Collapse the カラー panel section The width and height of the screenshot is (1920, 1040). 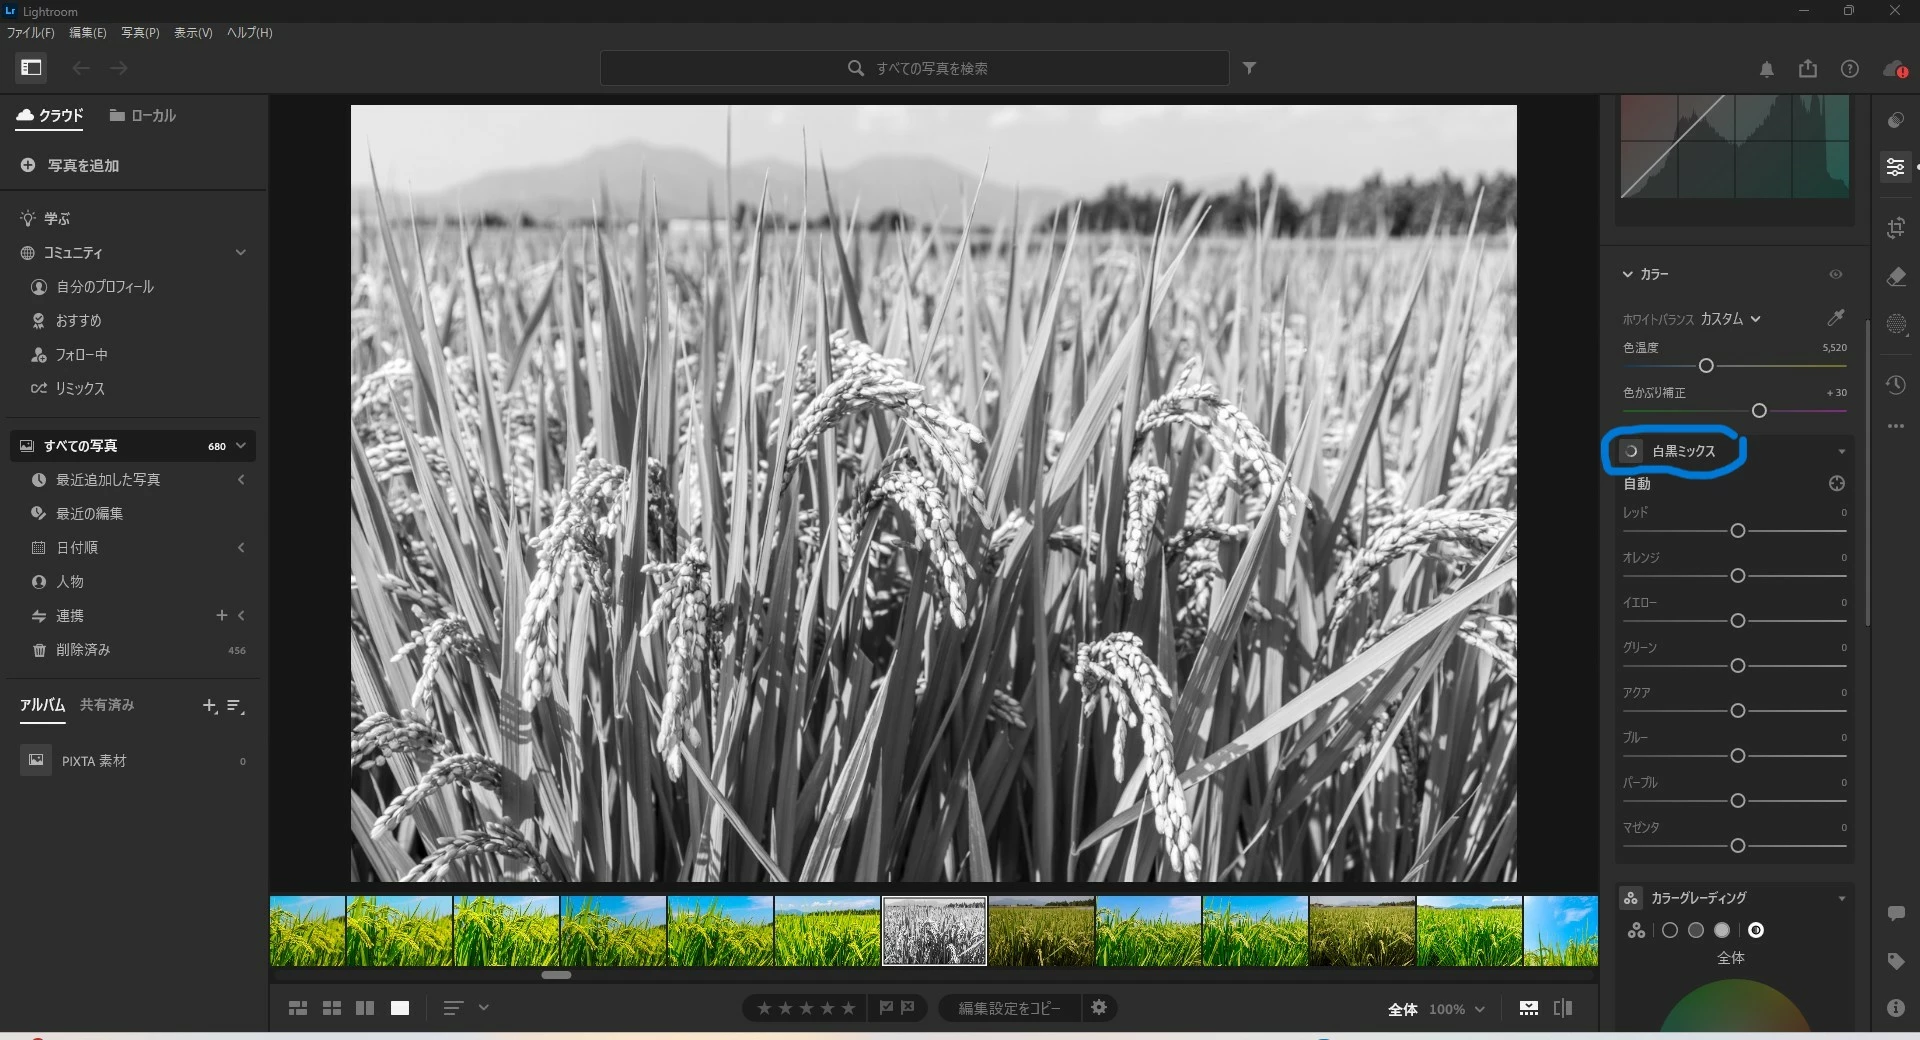pyautogui.click(x=1627, y=274)
